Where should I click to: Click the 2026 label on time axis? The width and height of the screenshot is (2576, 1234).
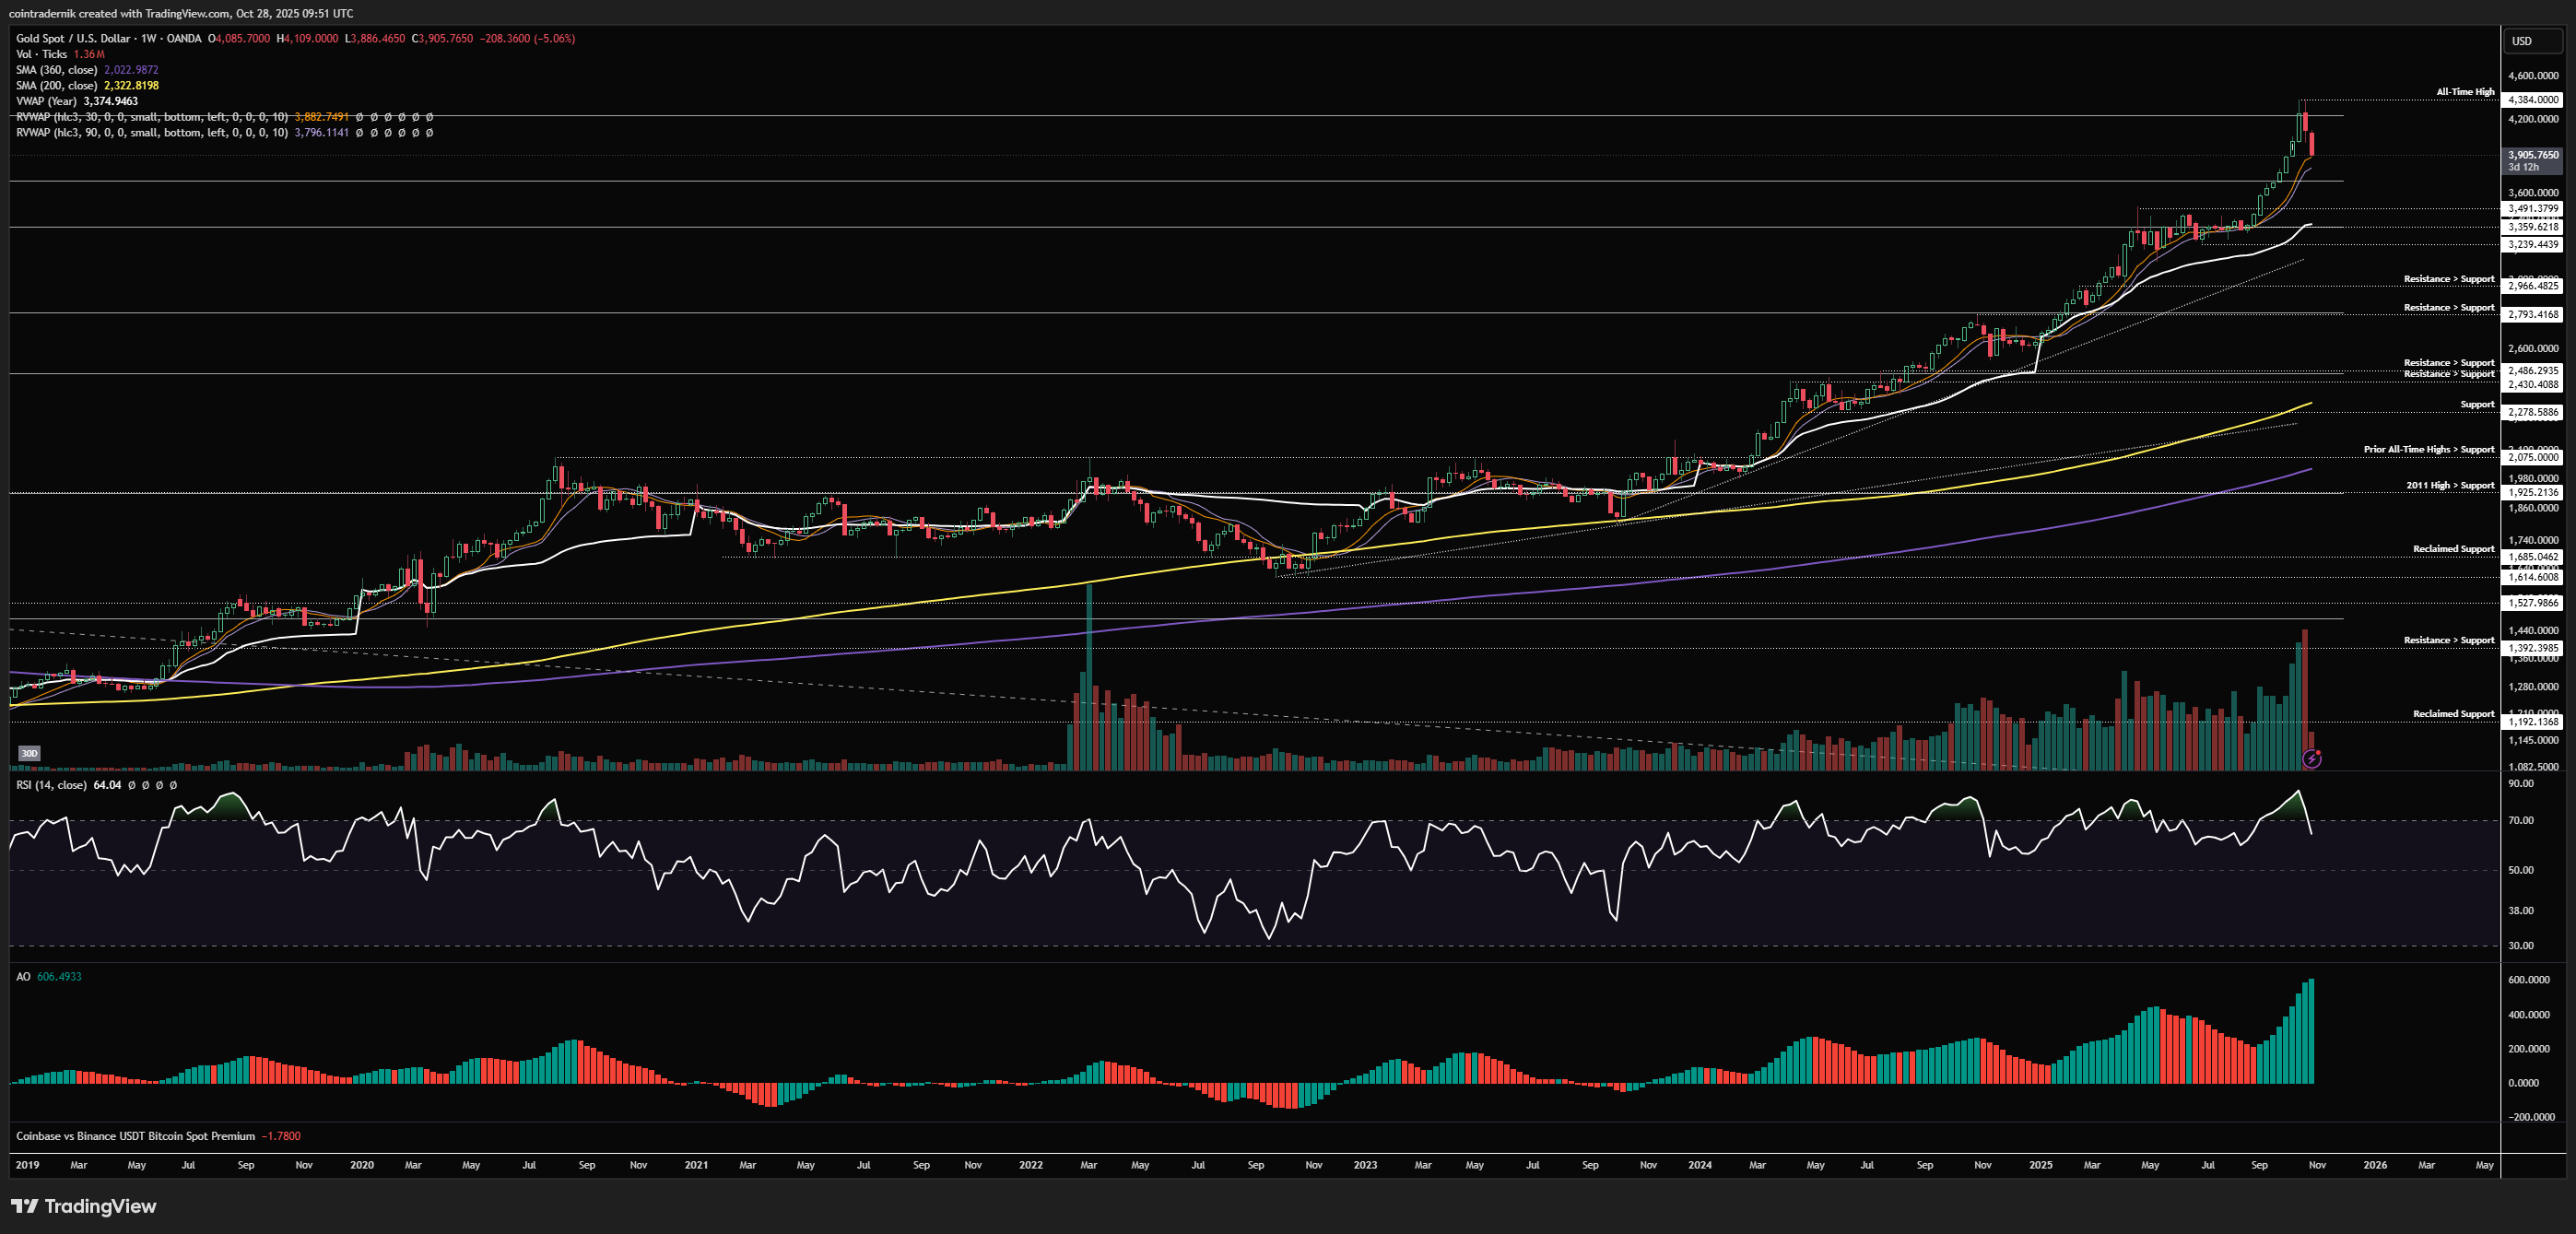[2374, 1165]
